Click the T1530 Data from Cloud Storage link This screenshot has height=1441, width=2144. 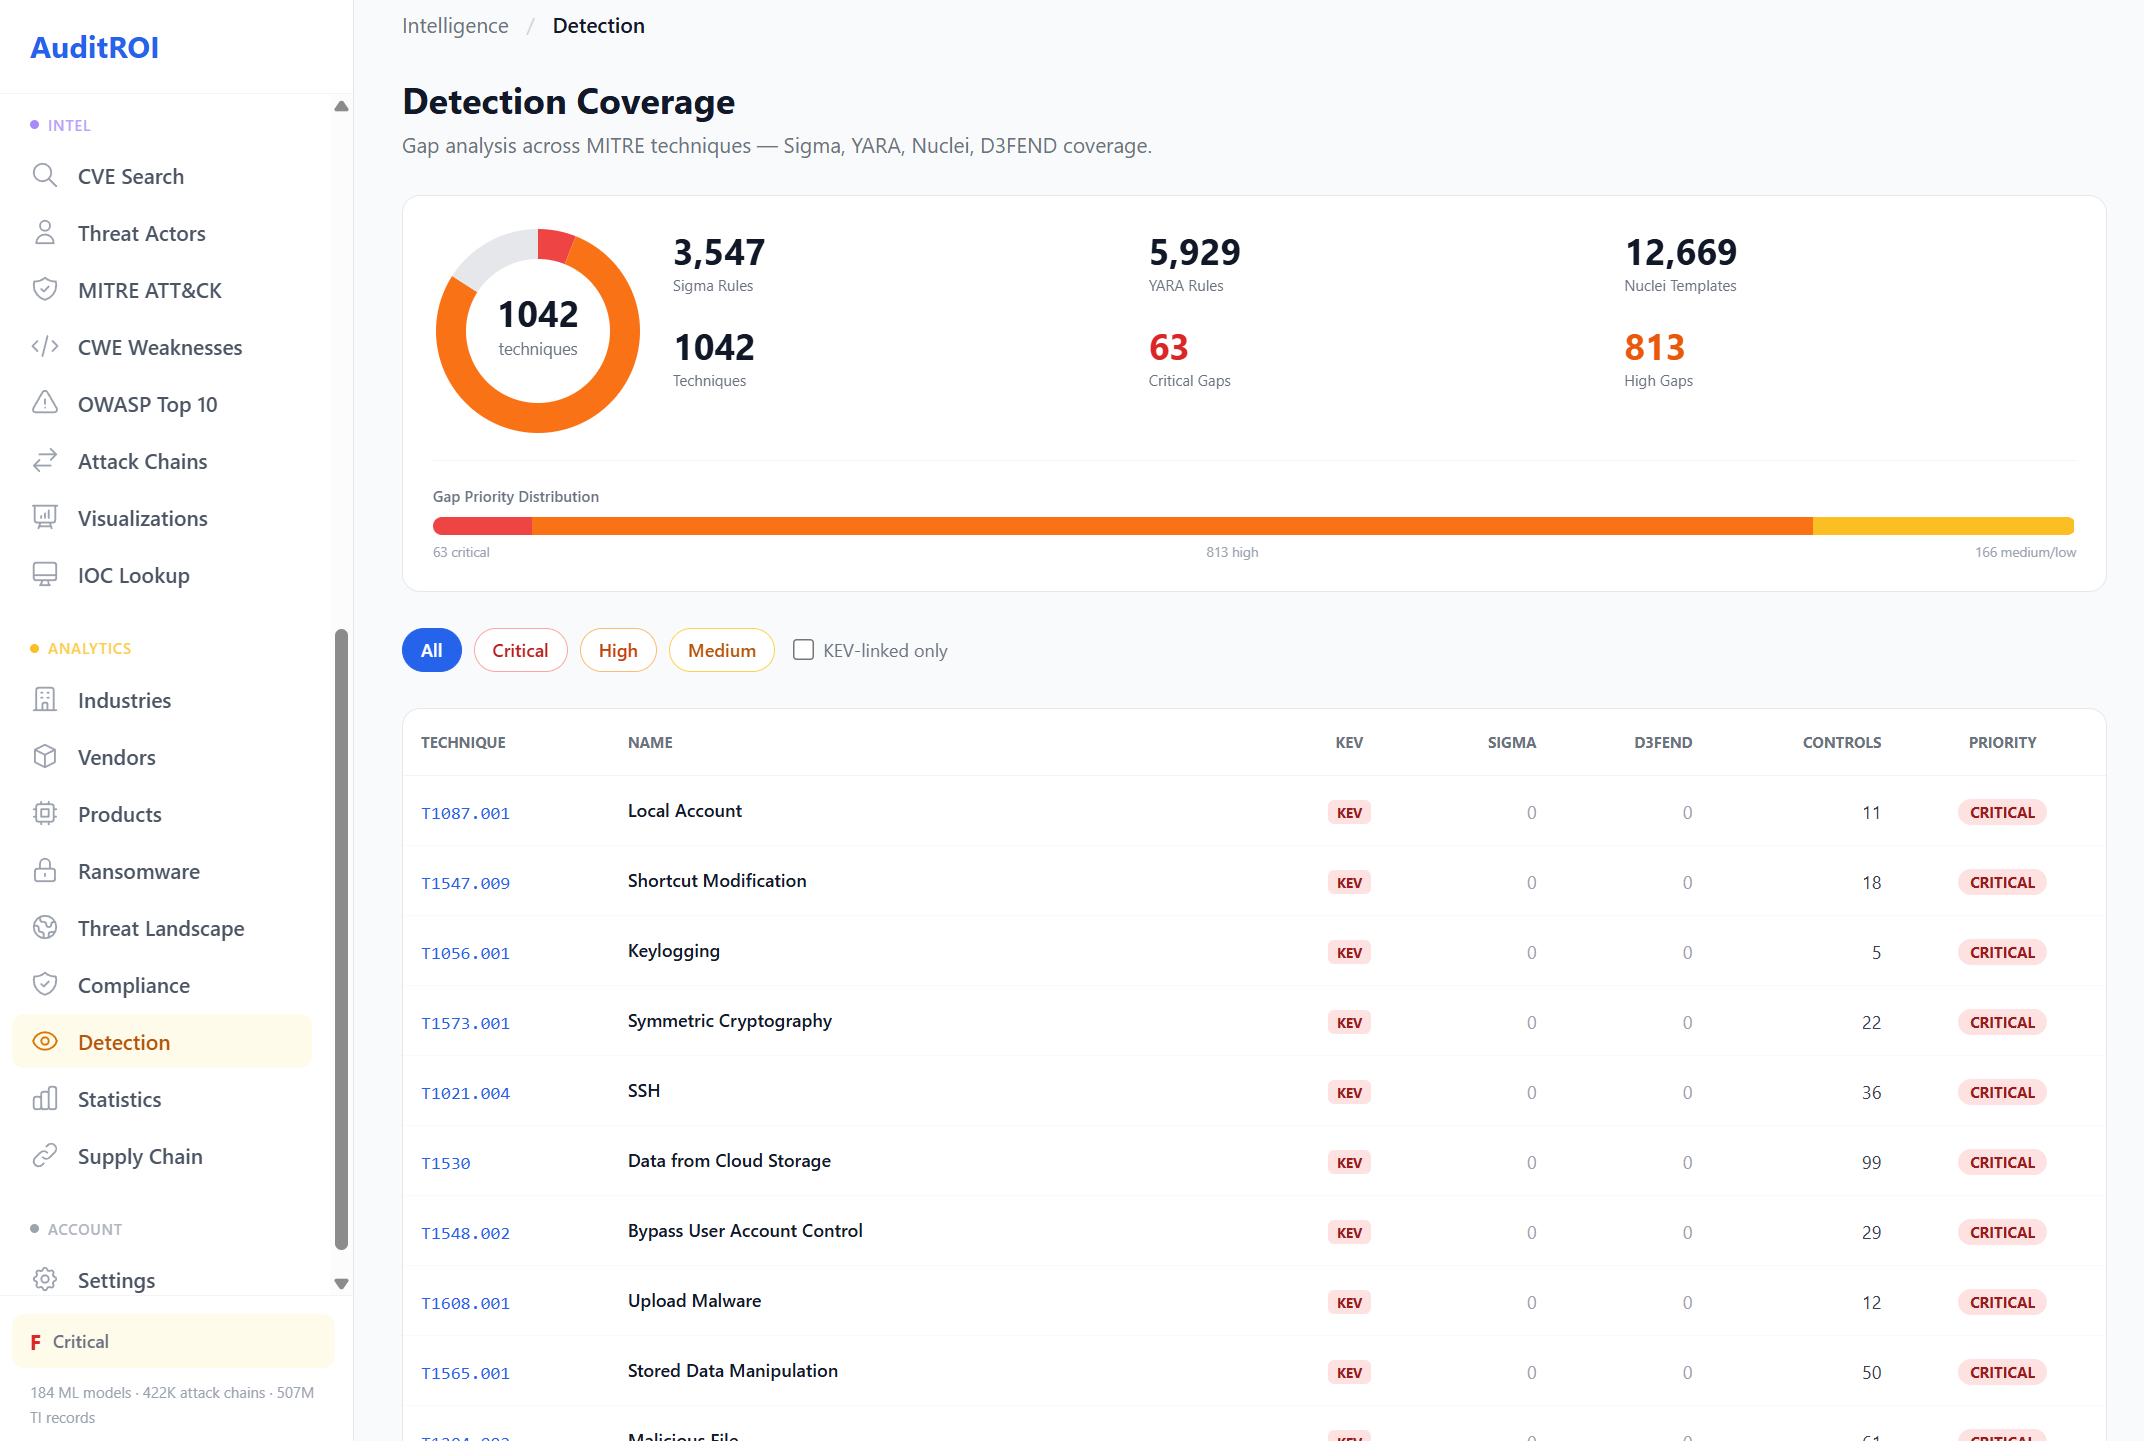[445, 1162]
